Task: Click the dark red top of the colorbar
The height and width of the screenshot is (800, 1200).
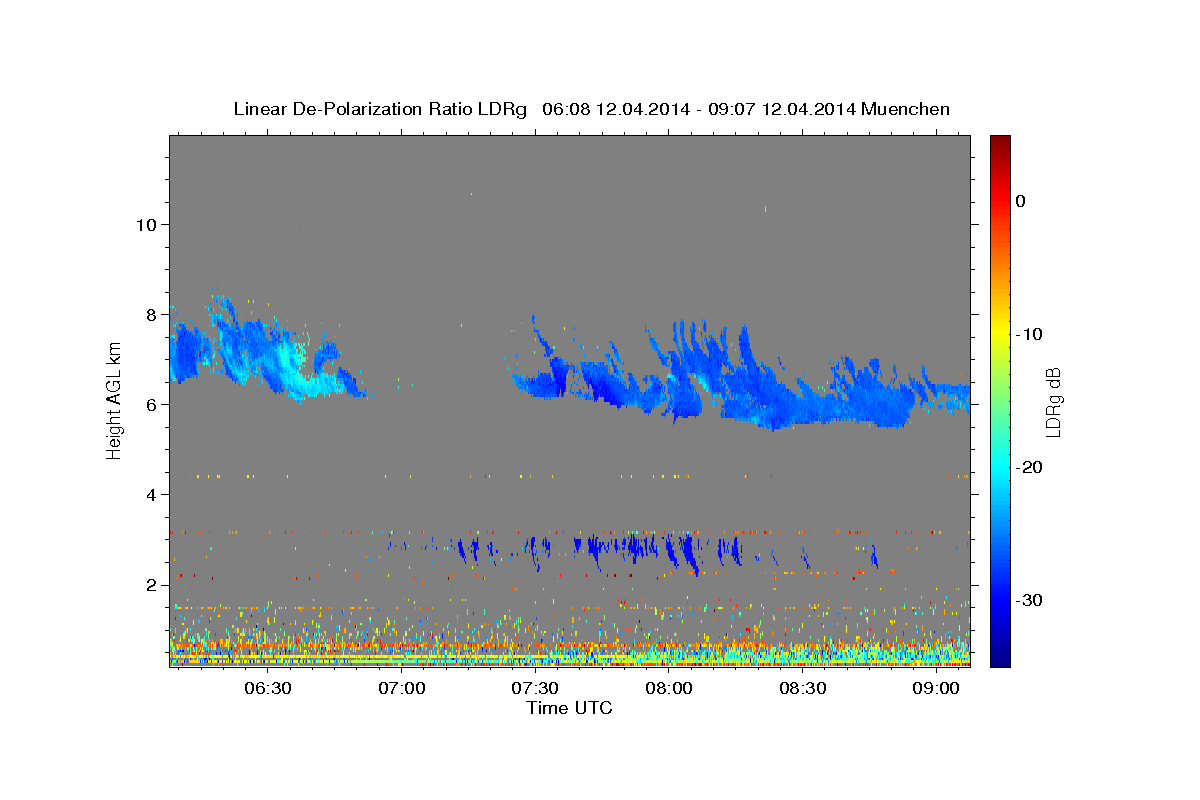Action: tap(1000, 143)
